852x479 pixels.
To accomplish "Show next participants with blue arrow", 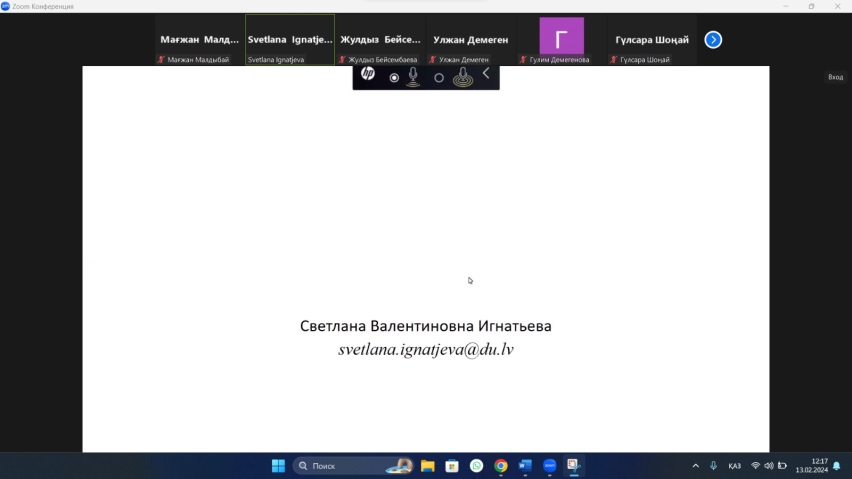I will (713, 40).
